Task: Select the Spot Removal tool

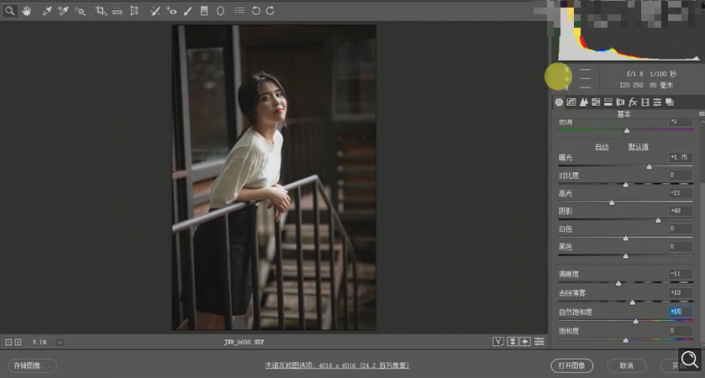Action: pyautogui.click(x=155, y=11)
